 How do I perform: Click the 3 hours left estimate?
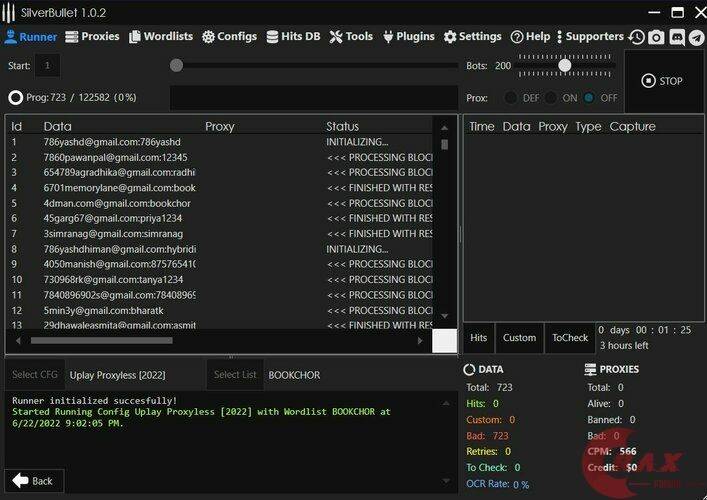pyautogui.click(x=624, y=346)
